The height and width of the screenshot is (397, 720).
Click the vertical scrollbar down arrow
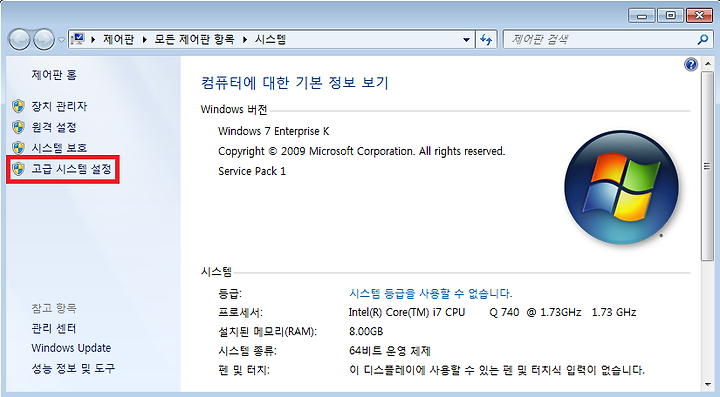[707, 384]
